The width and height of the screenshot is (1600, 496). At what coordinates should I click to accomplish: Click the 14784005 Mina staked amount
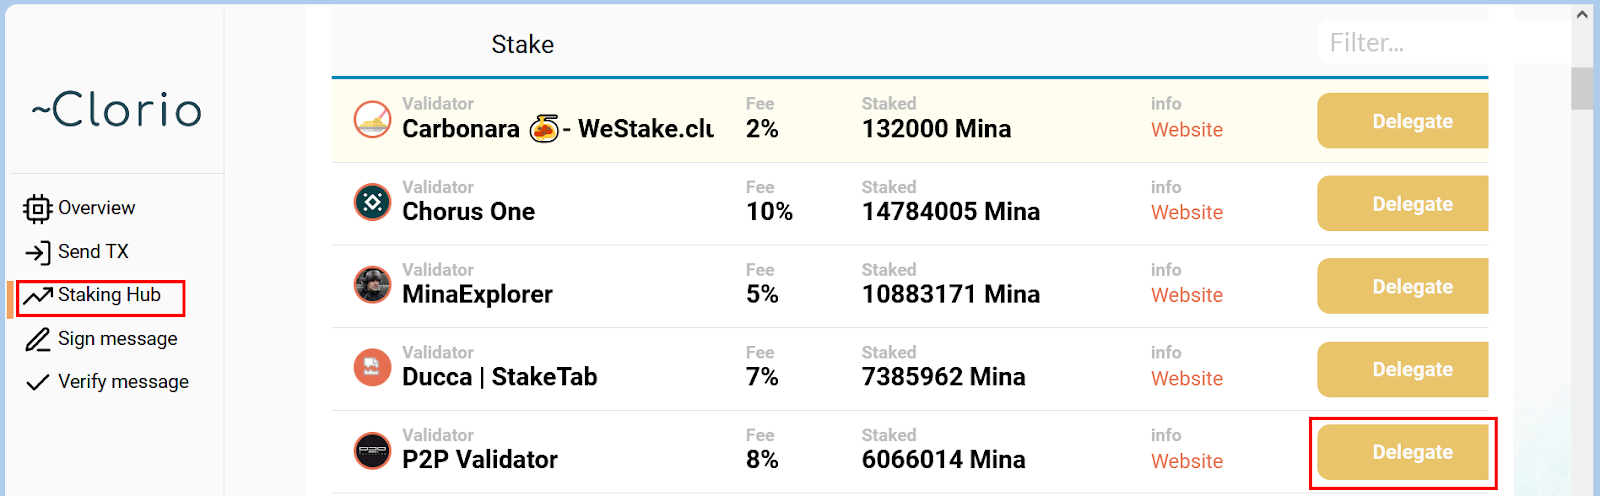(951, 212)
